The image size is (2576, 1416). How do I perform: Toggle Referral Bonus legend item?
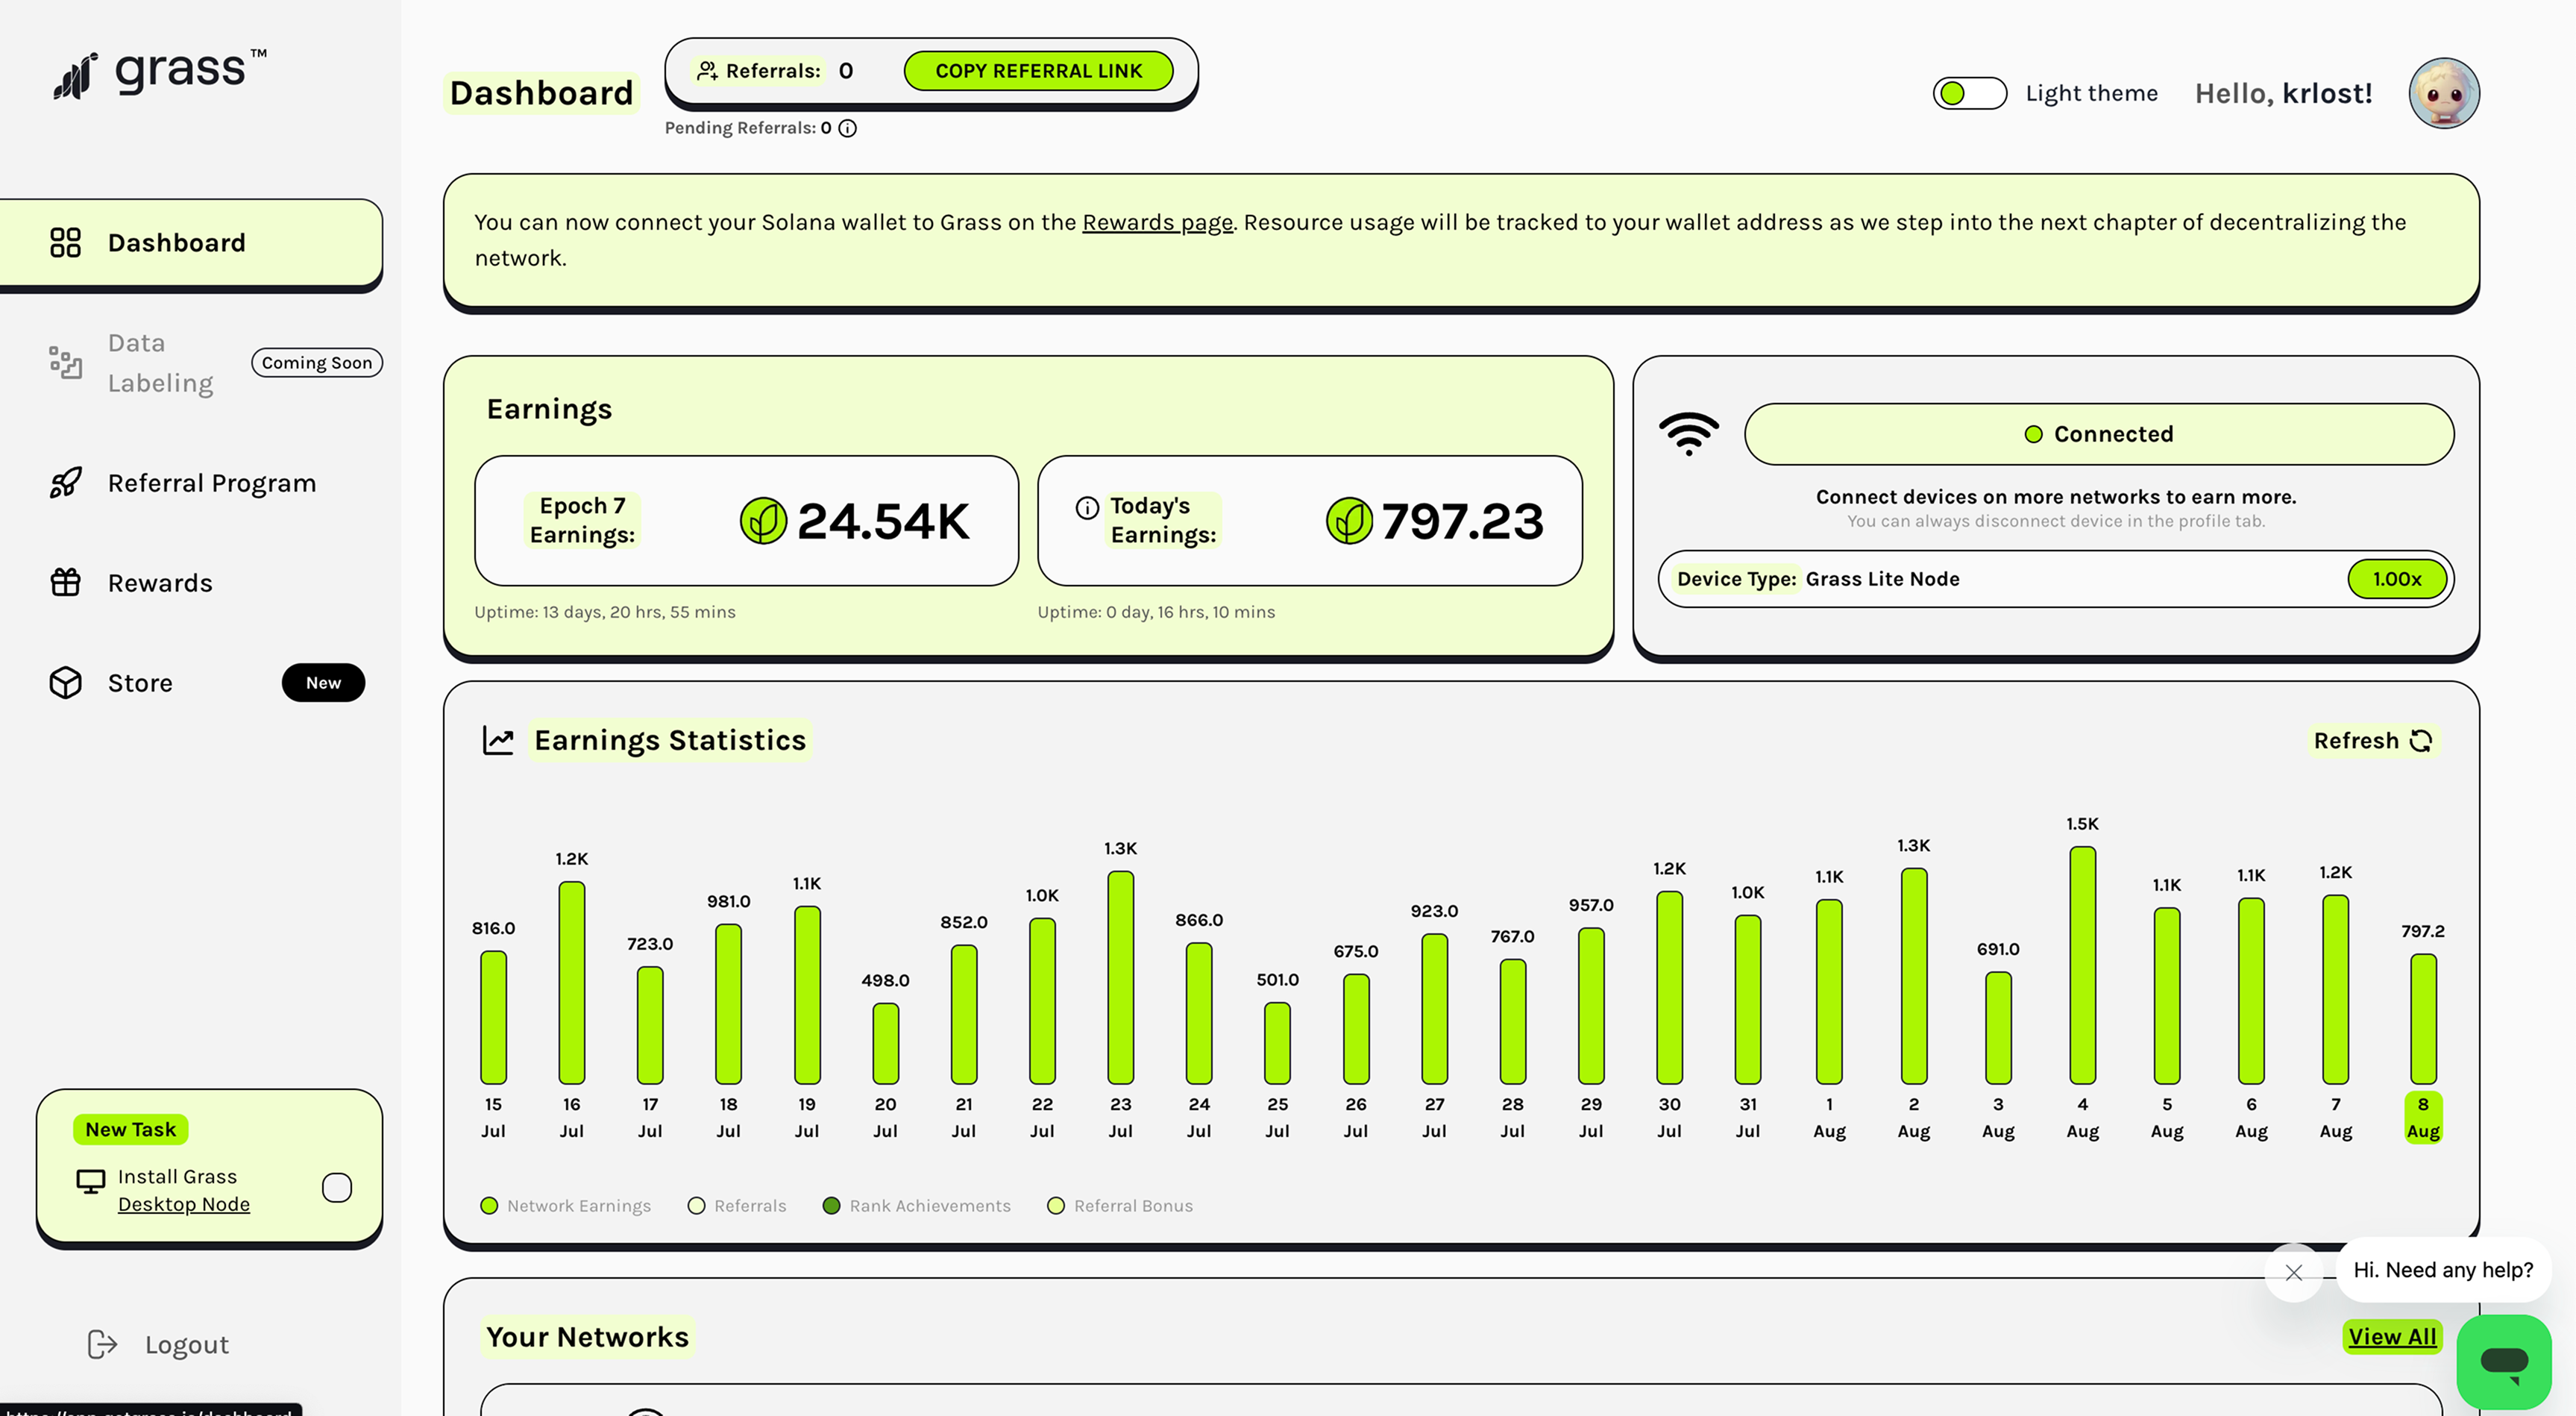[x=1120, y=1206]
